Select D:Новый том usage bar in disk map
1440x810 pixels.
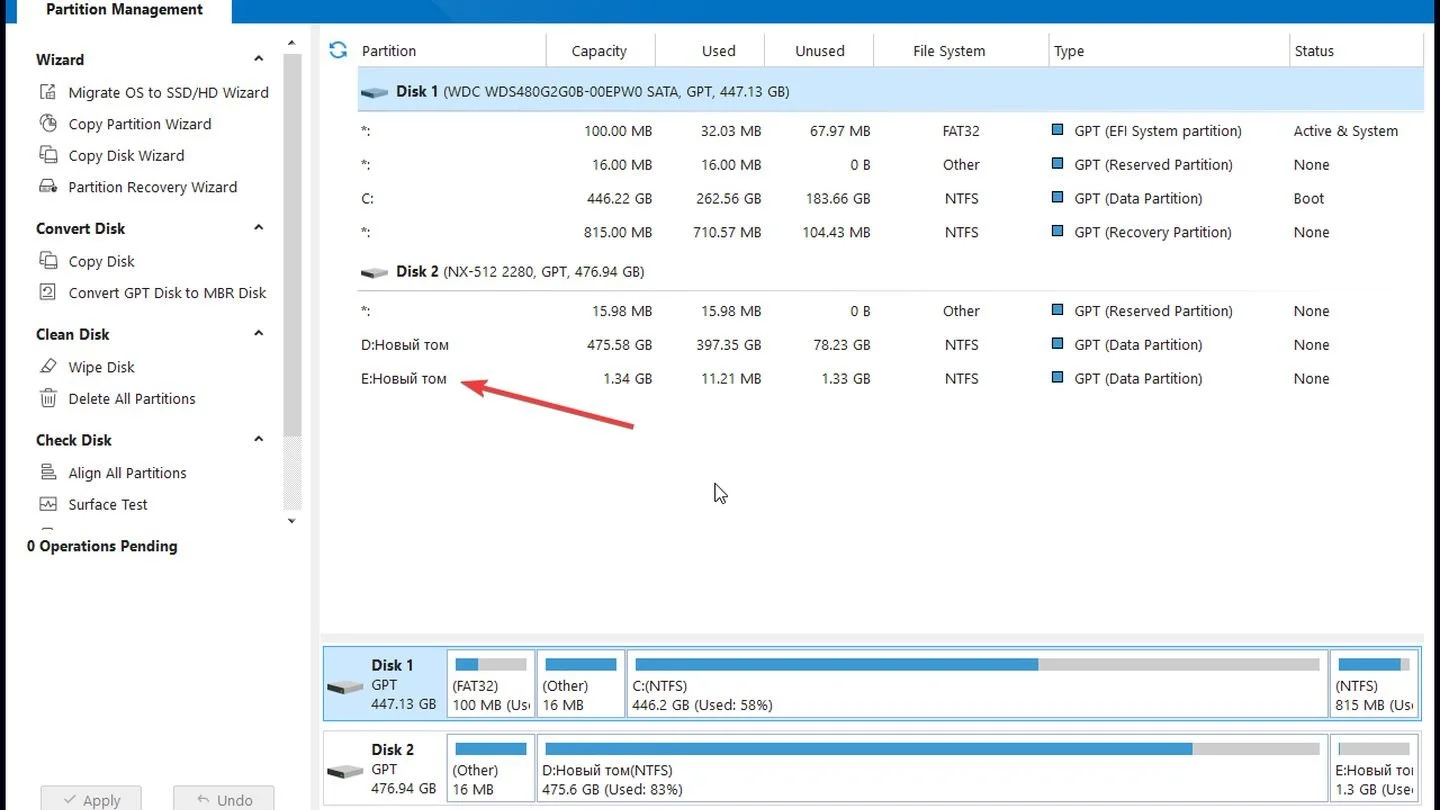932,748
